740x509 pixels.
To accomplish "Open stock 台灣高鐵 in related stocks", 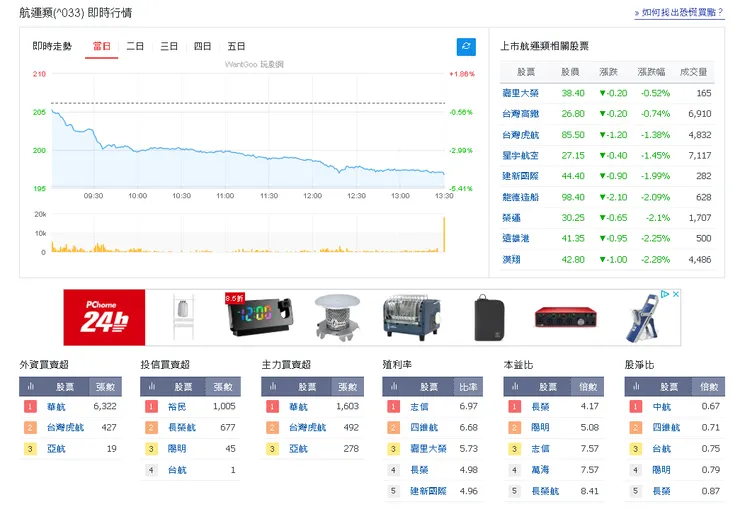I will tap(521, 114).
